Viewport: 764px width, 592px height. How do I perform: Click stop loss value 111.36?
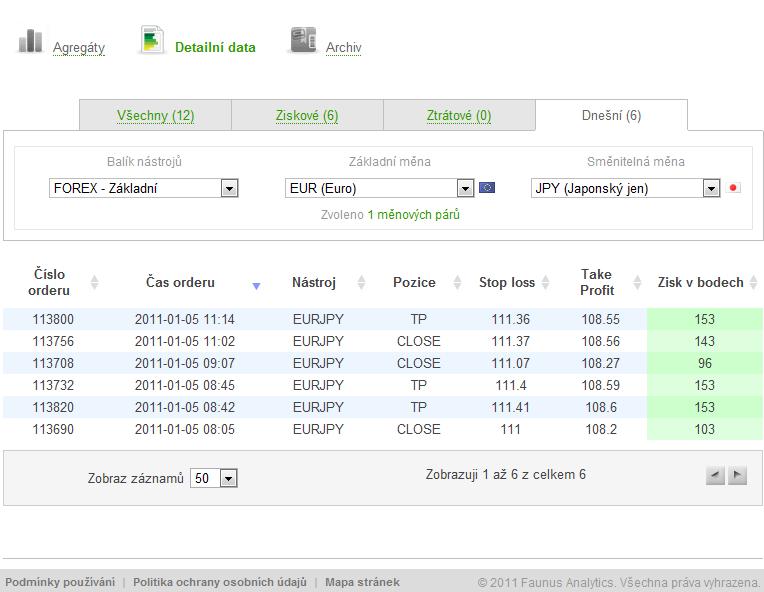coord(510,319)
